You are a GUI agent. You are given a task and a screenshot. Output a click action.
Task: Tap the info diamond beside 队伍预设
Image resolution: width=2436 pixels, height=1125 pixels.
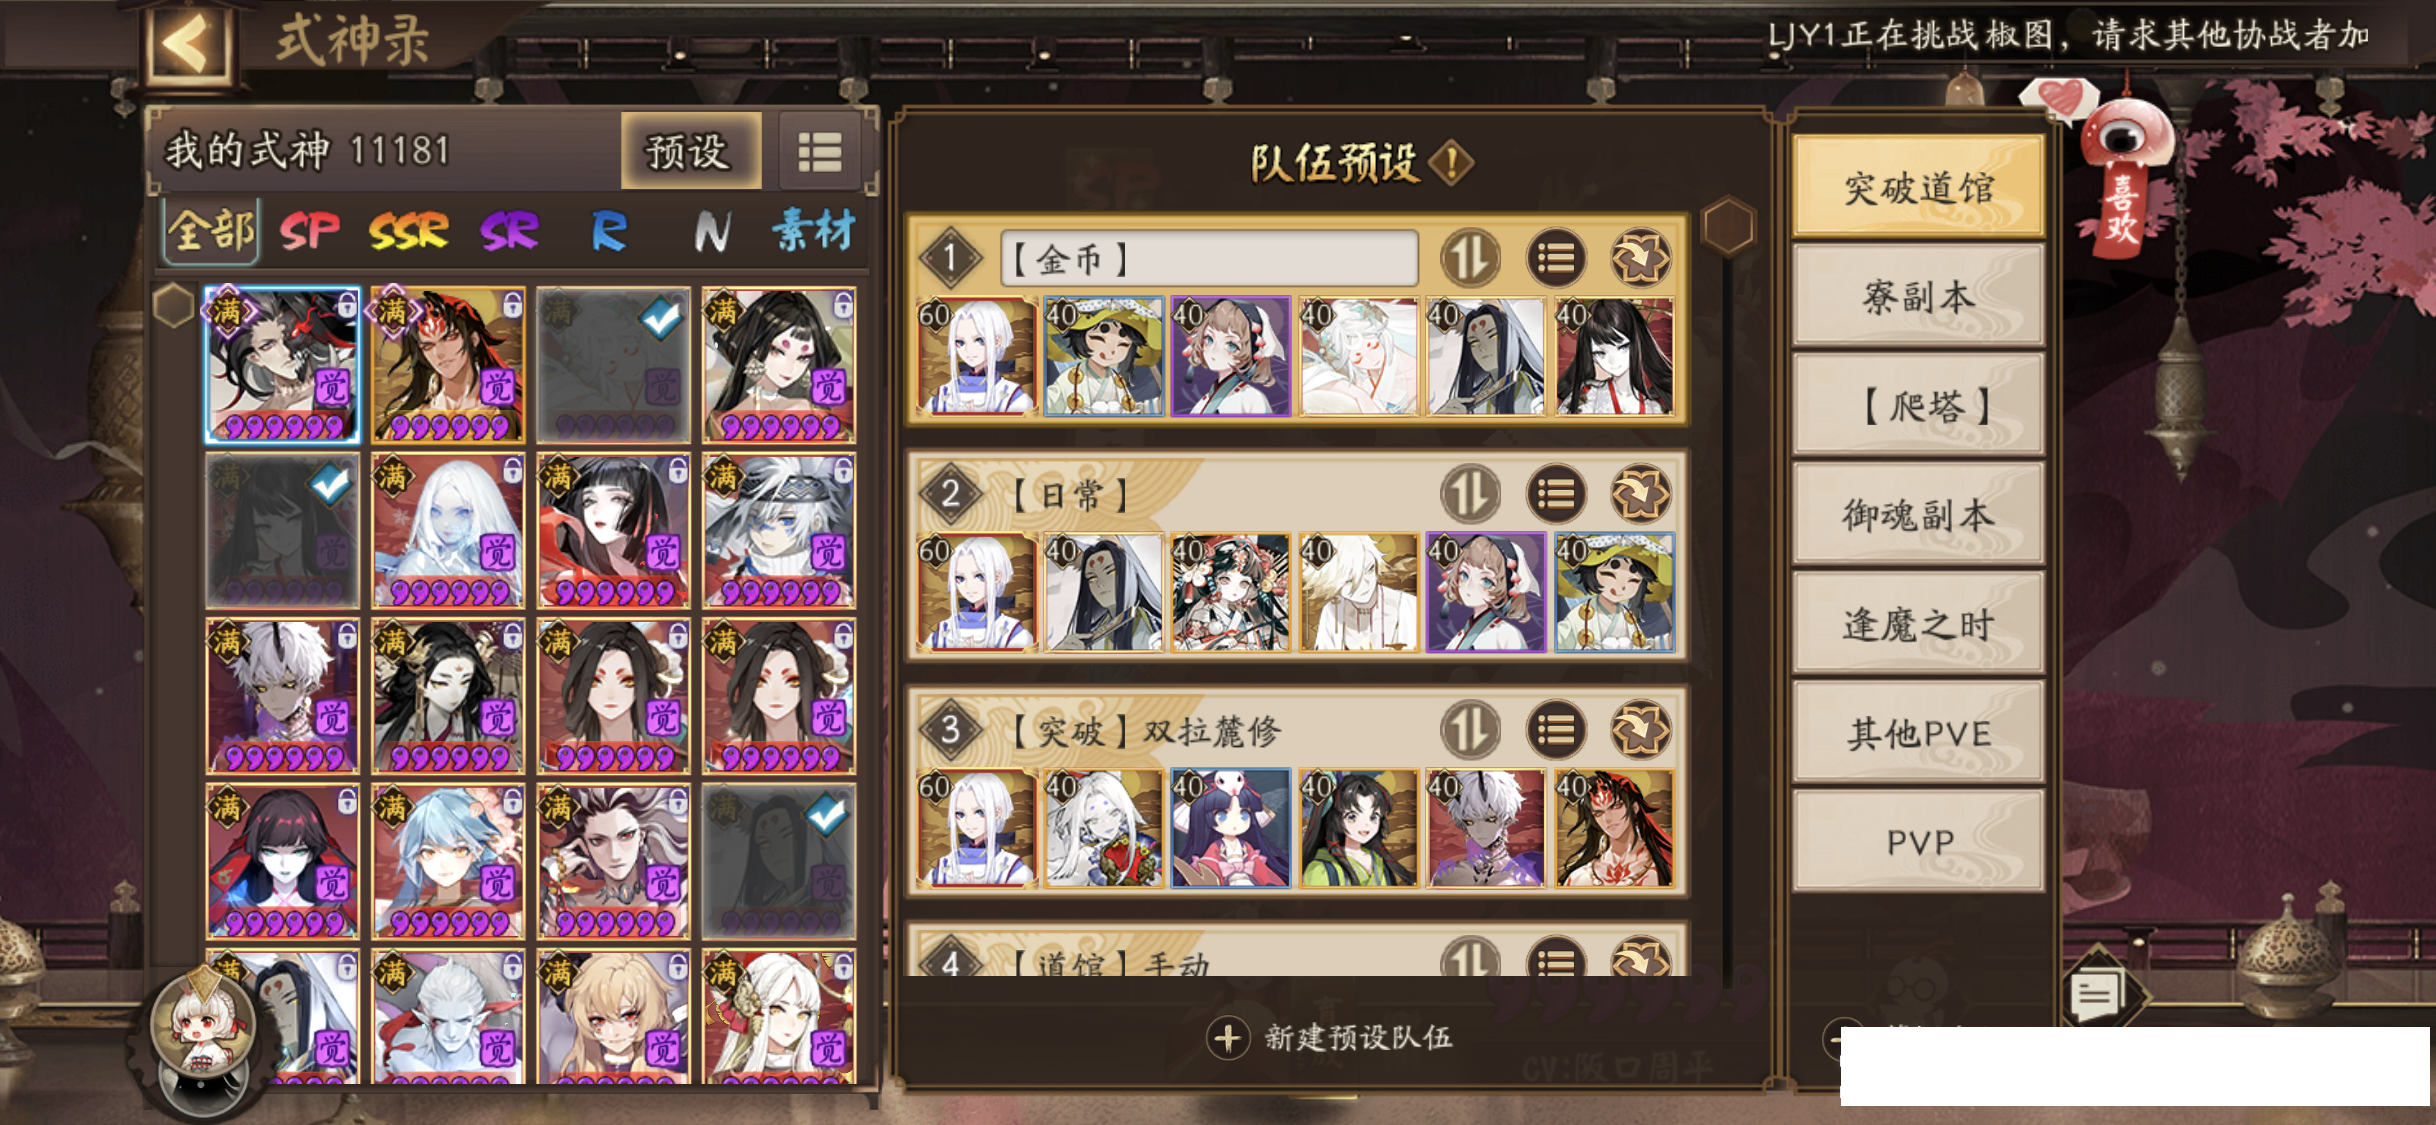pos(1451,162)
